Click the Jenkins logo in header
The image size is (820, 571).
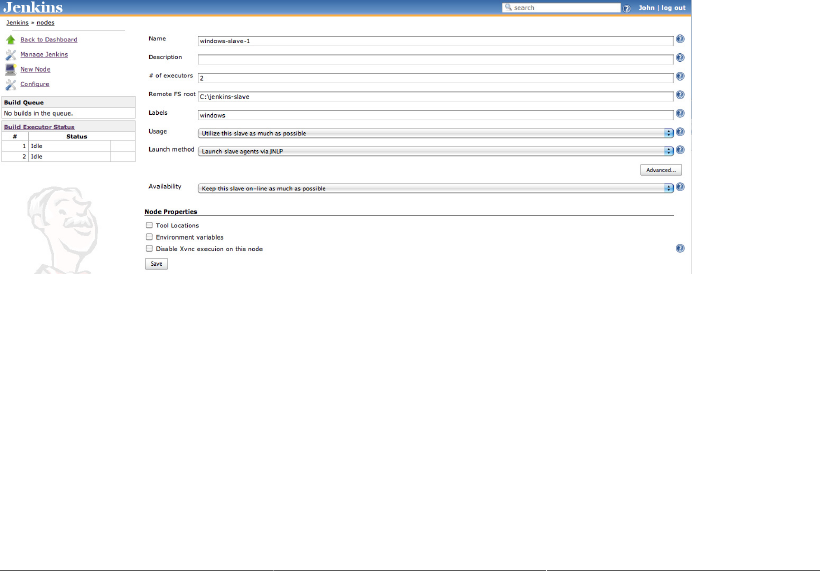[x=33, y=7]
